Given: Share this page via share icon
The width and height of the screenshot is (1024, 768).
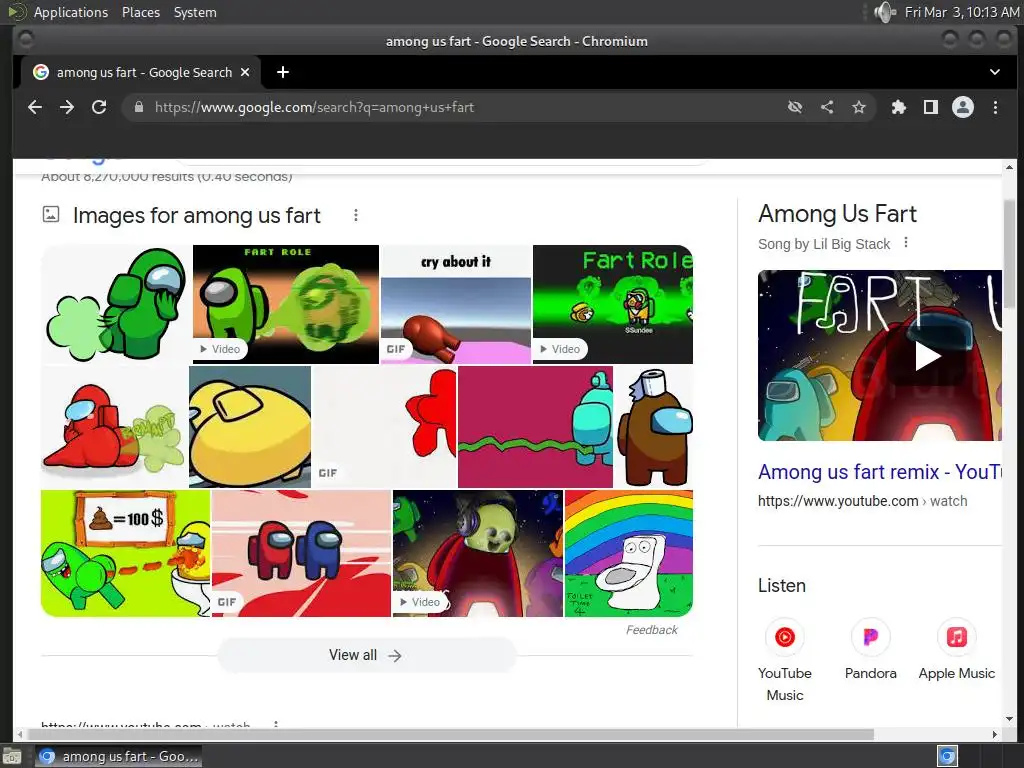Looking at the screenshot, I should (827, 107).
